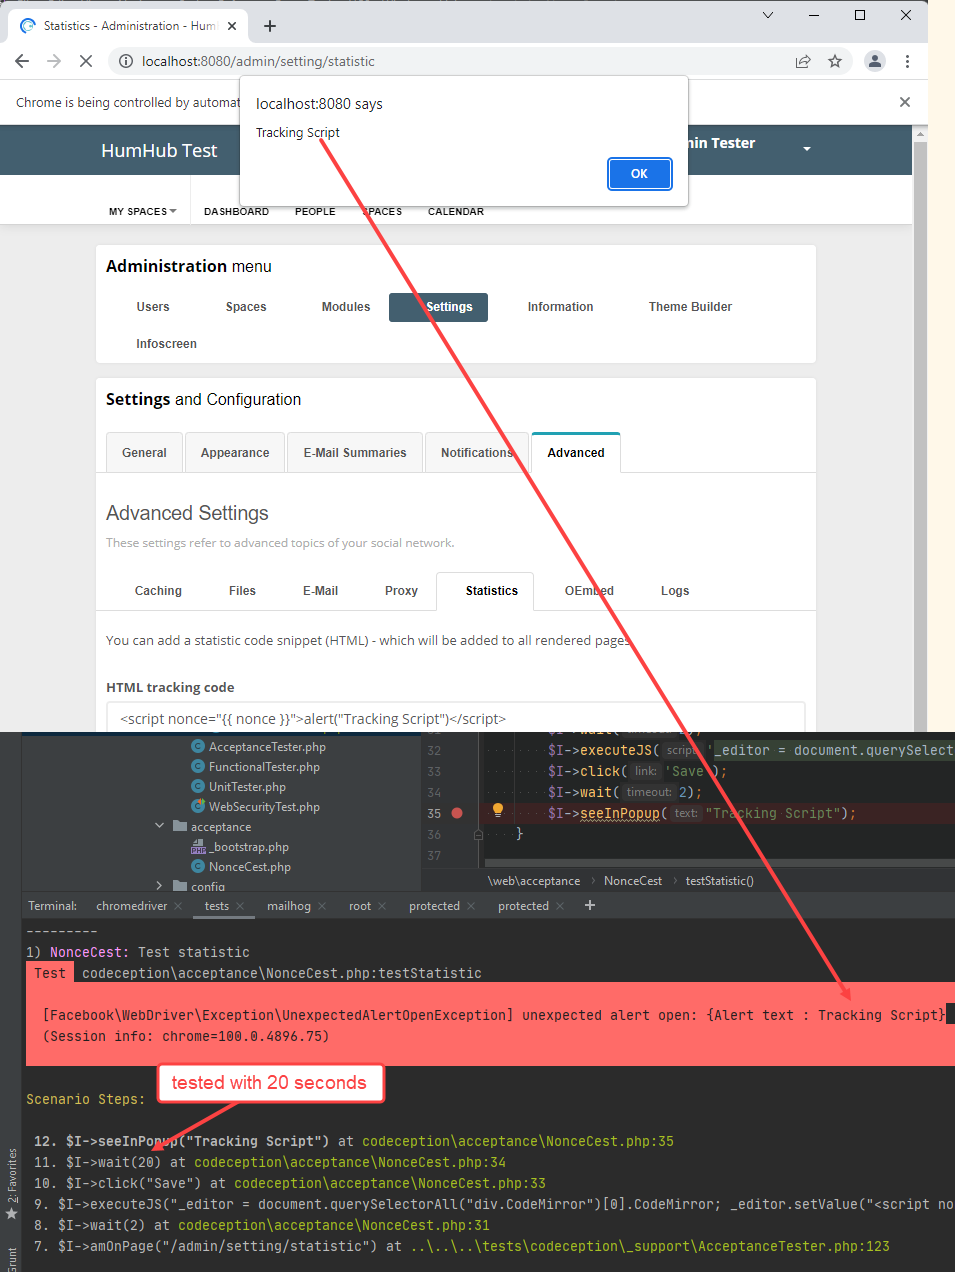Image resolution: width=955 pixels, height=1272 pixels.
Task: Close the tests terminal tab
Action: [x=240, y=906]
